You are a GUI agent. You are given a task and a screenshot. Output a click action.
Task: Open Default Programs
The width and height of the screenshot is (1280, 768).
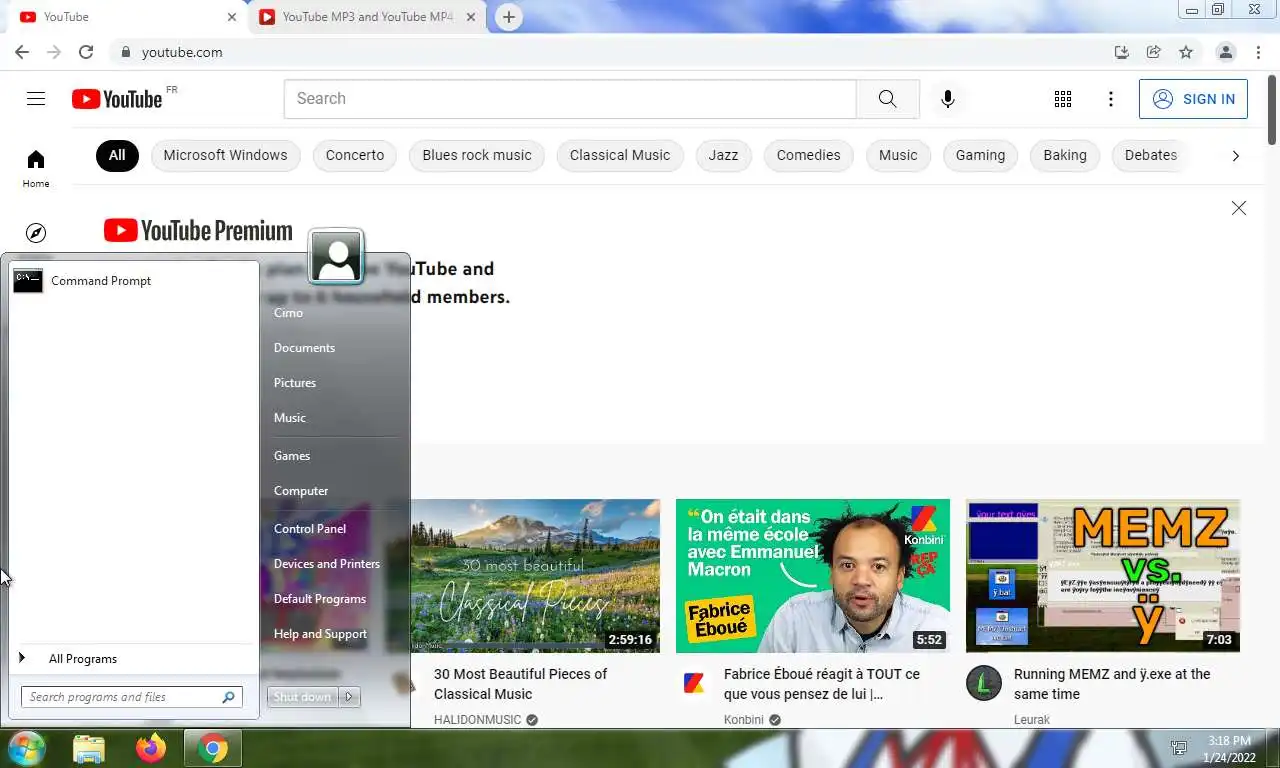pos(320,599)
